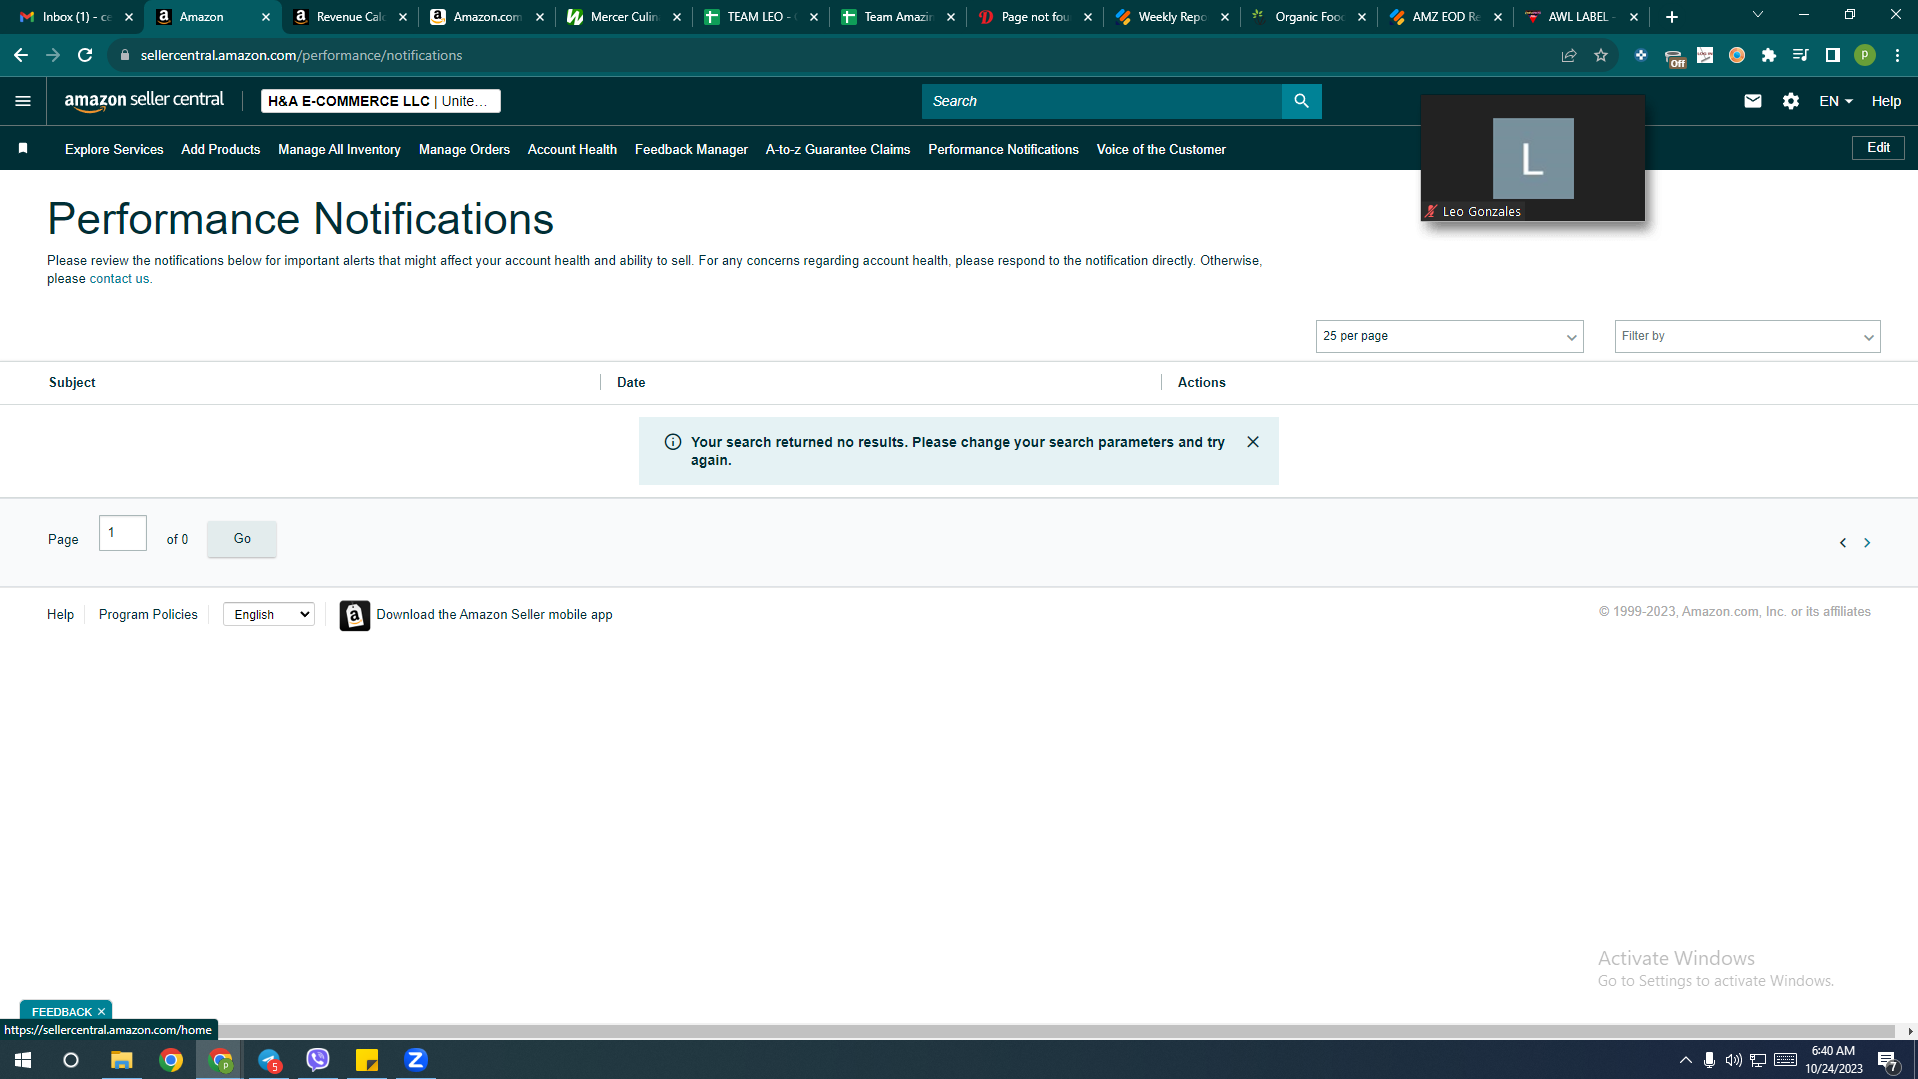Open File Explorer from taskbar
This screenshot has width=1918, height=1079.
122,1060
